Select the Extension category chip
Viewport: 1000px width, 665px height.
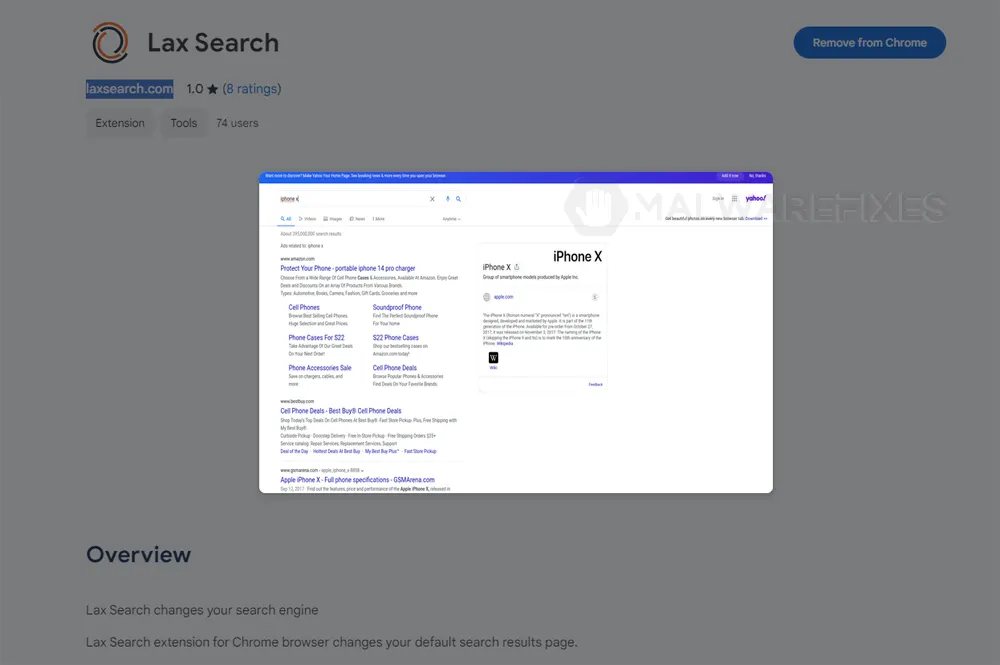point(120,123)
